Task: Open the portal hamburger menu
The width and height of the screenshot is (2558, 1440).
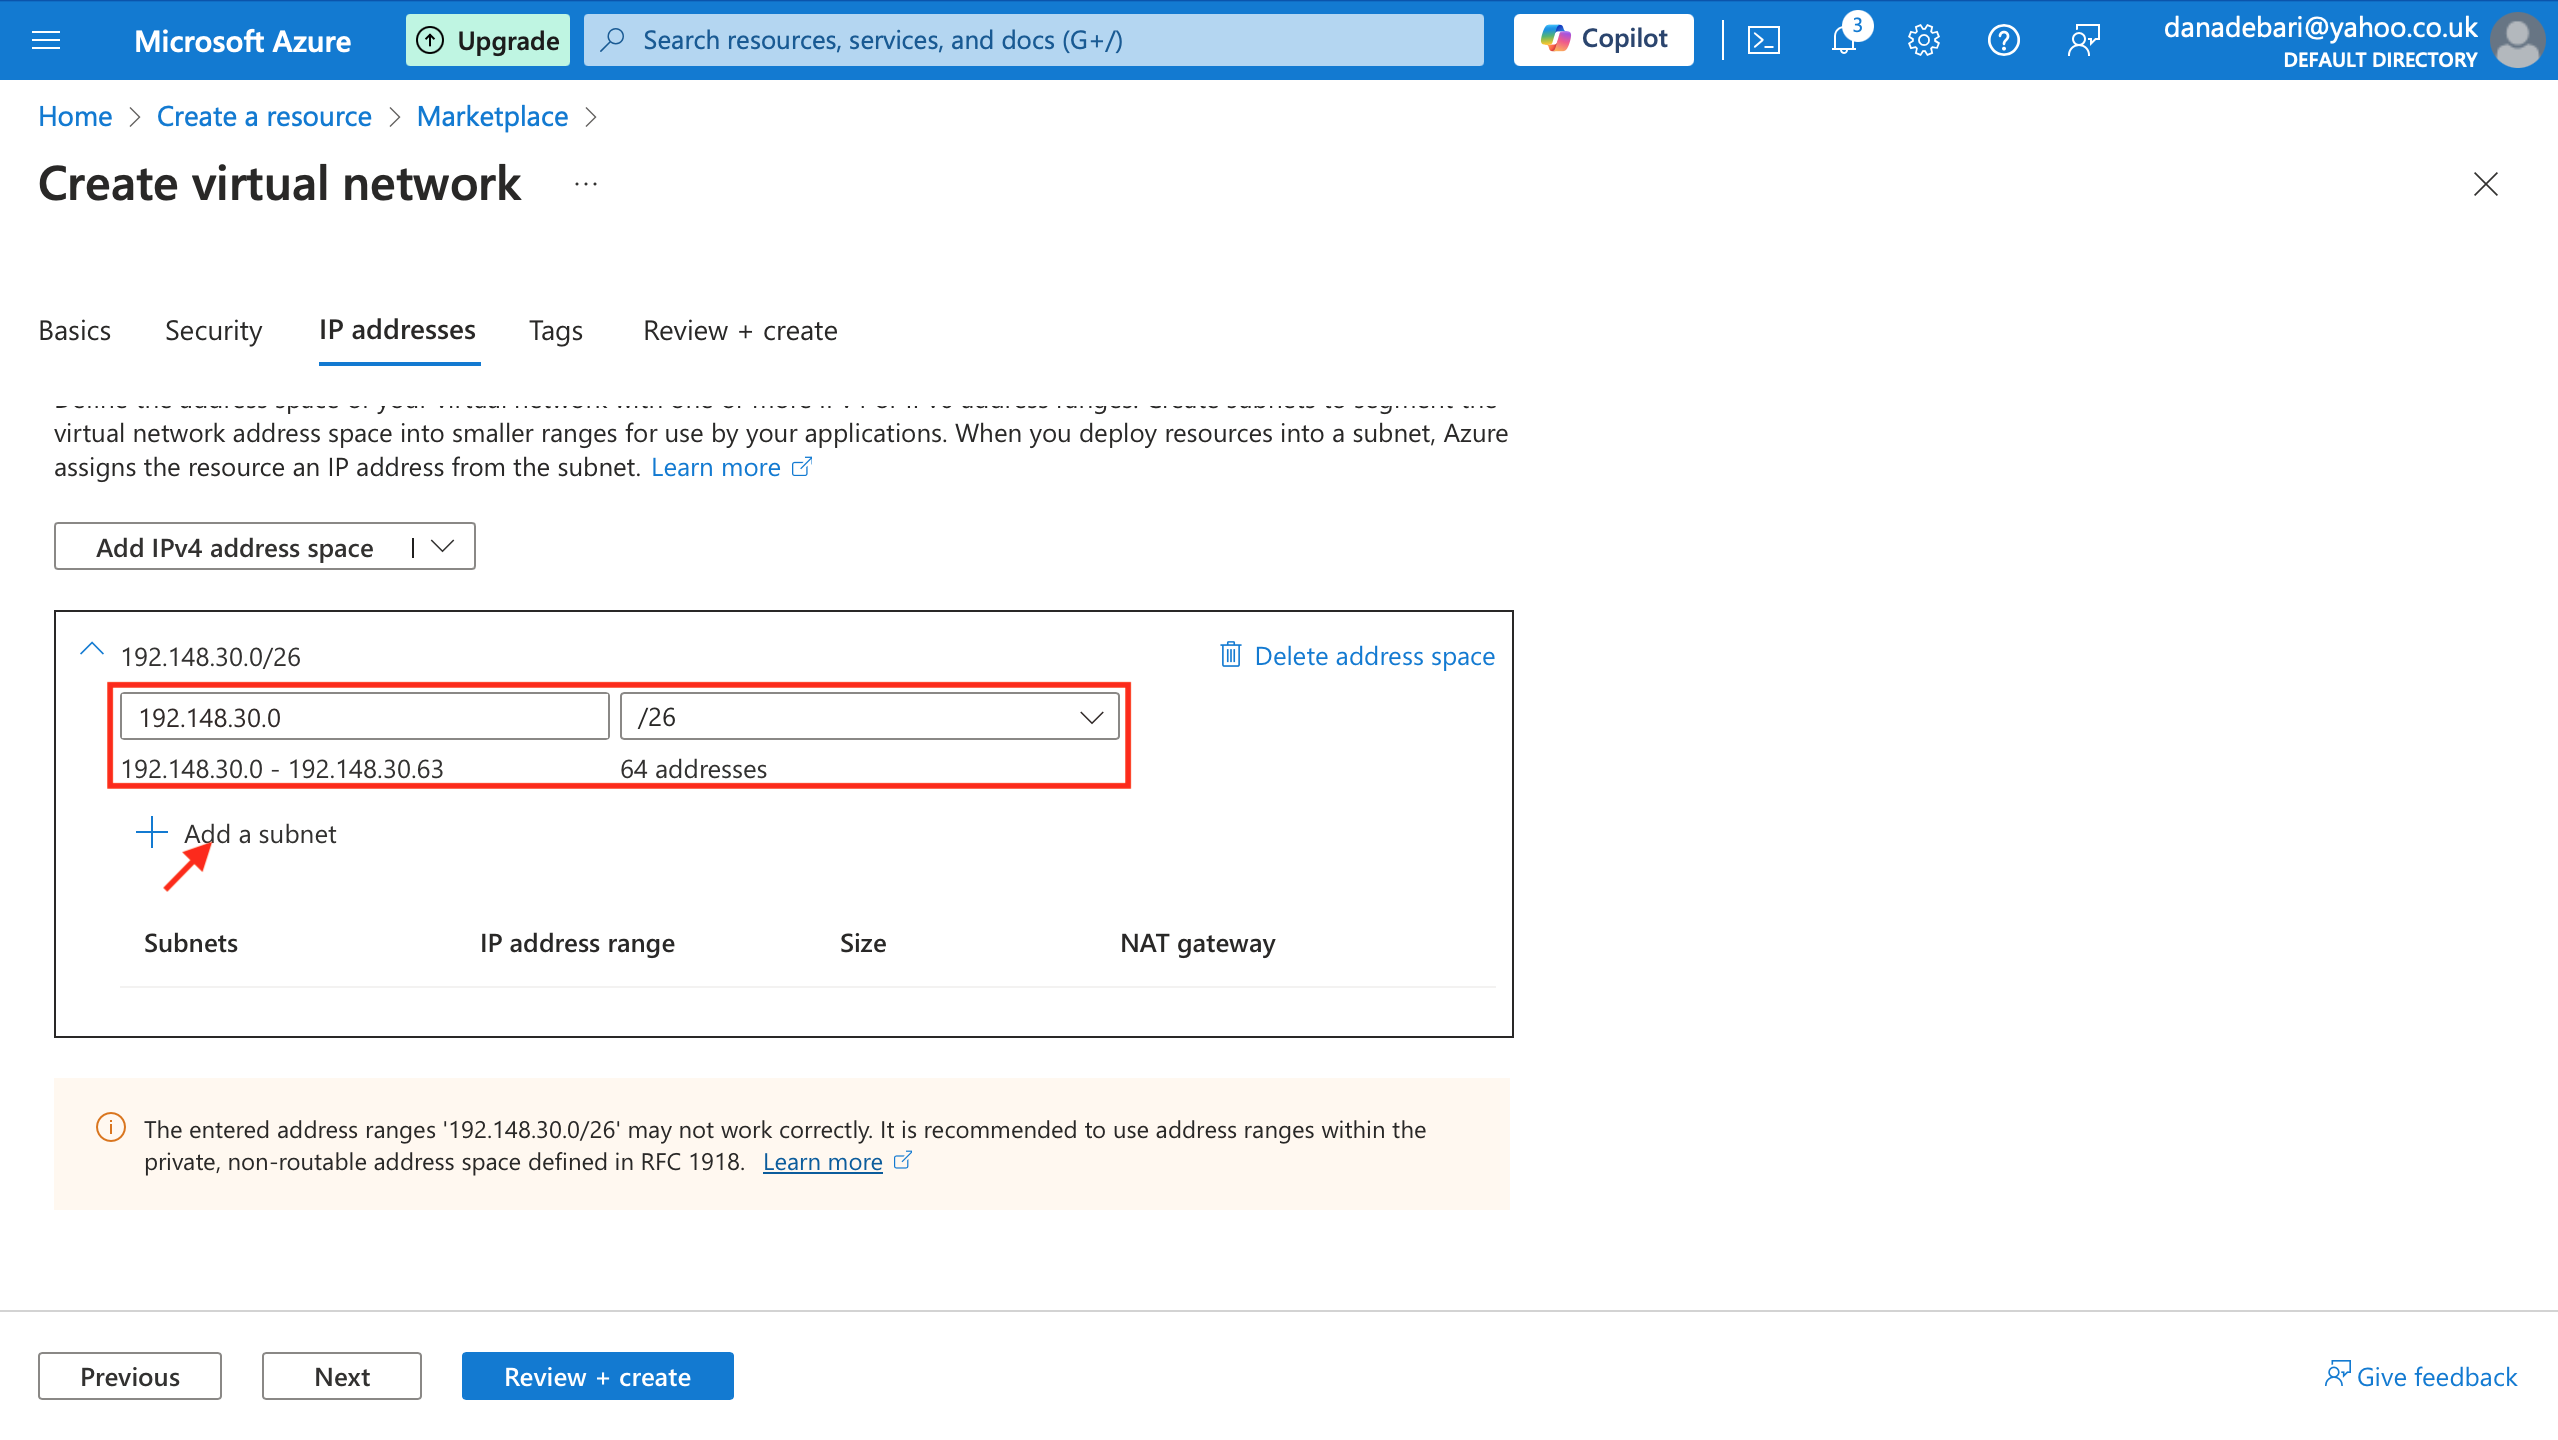Action: (x=46, y=40)
